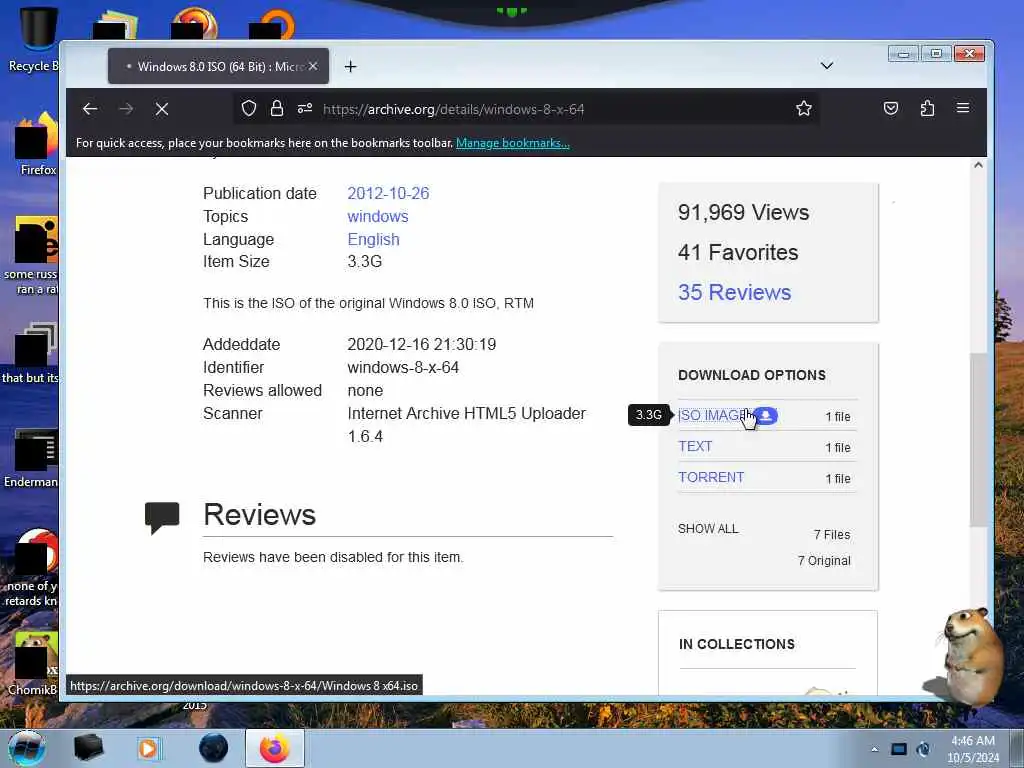1024x768 pixels.
Task: Click the scrollbar up arrow
Action: click(x=978, y=165)
